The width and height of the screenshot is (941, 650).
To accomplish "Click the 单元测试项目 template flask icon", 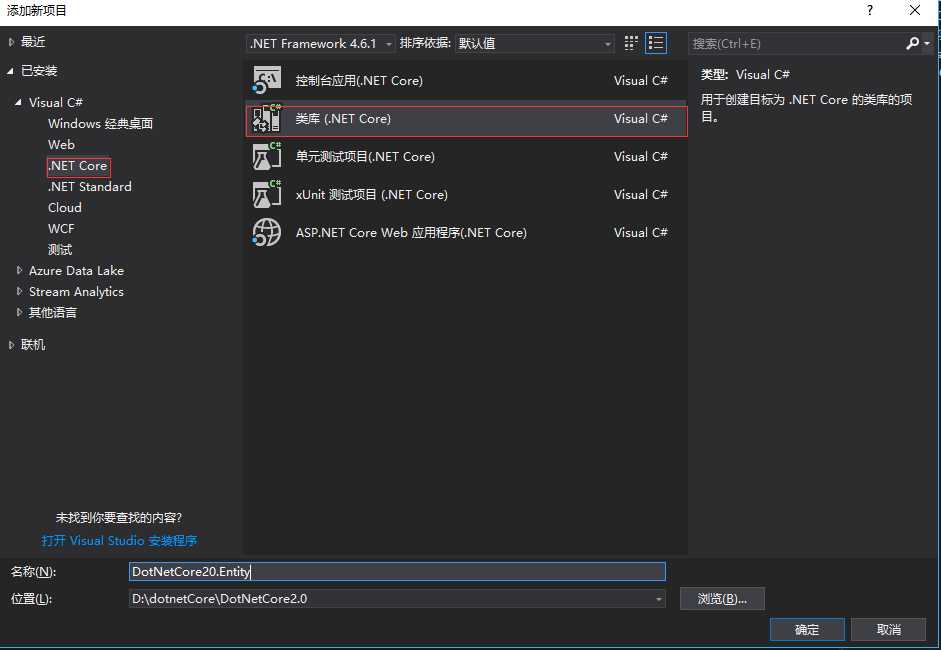I will [266, 157].
